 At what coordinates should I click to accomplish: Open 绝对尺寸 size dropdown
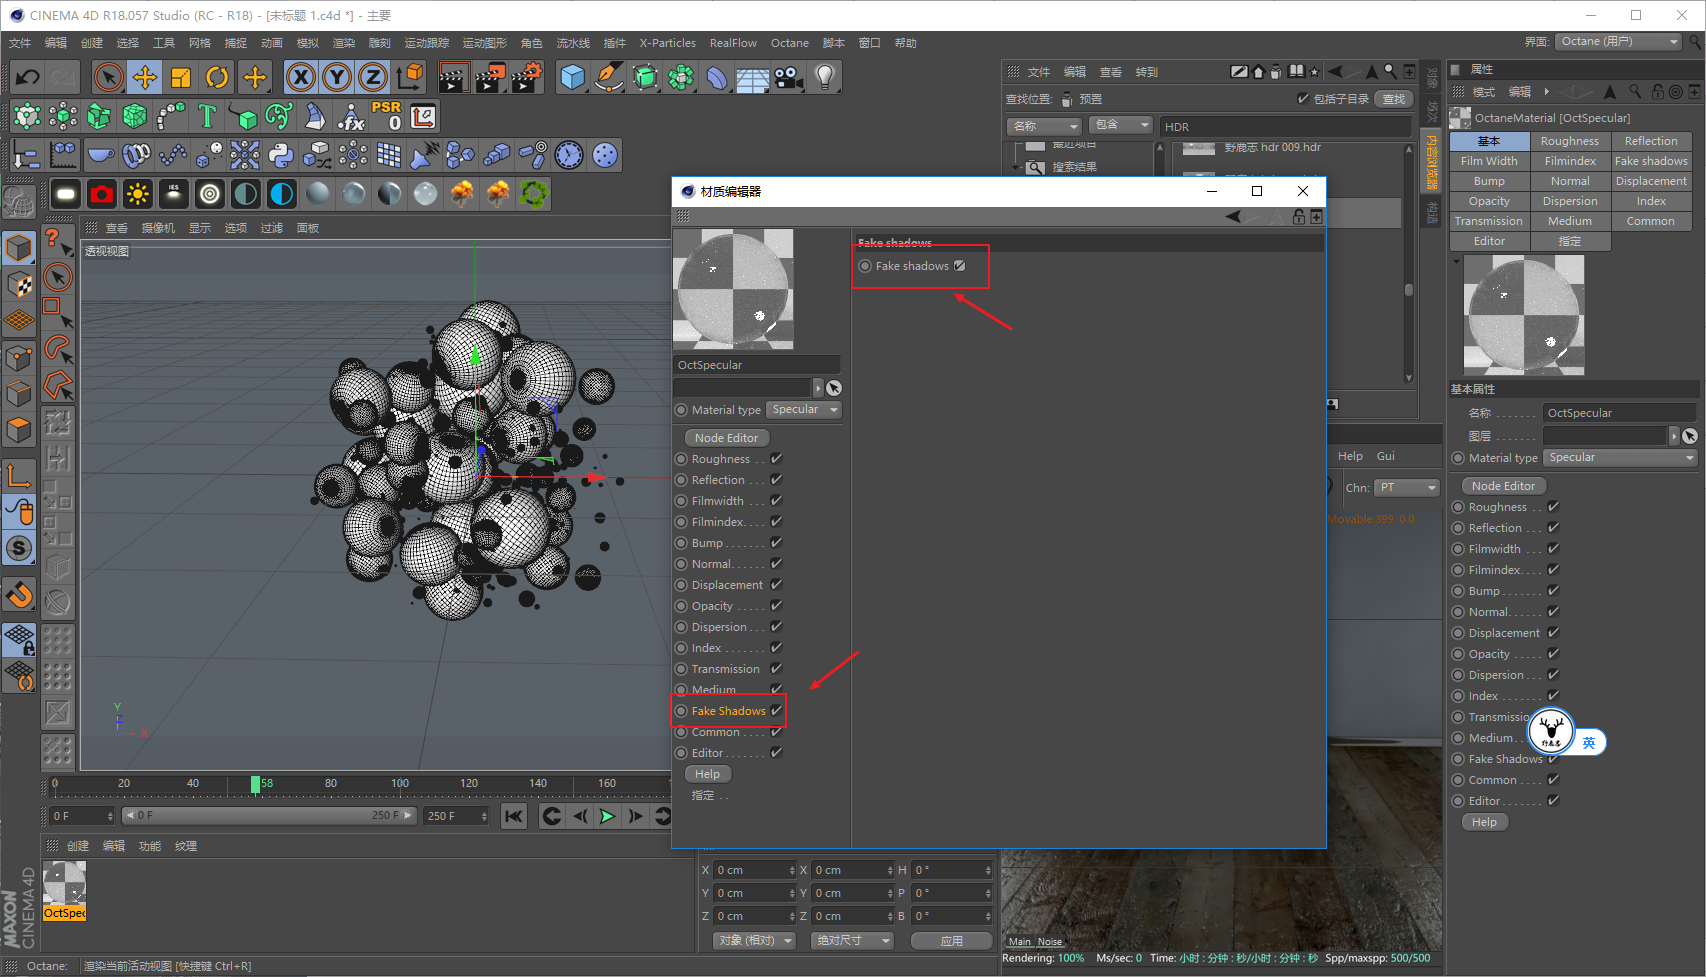click(x=852, y=941)
